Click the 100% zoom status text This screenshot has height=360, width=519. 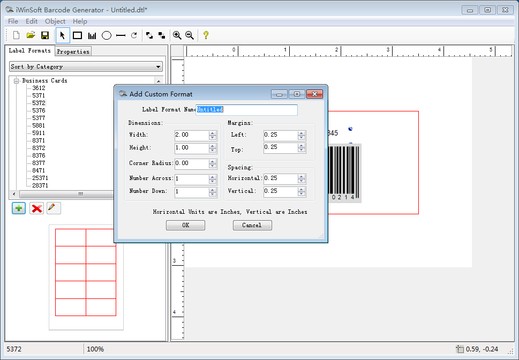(x=95, y=349)
